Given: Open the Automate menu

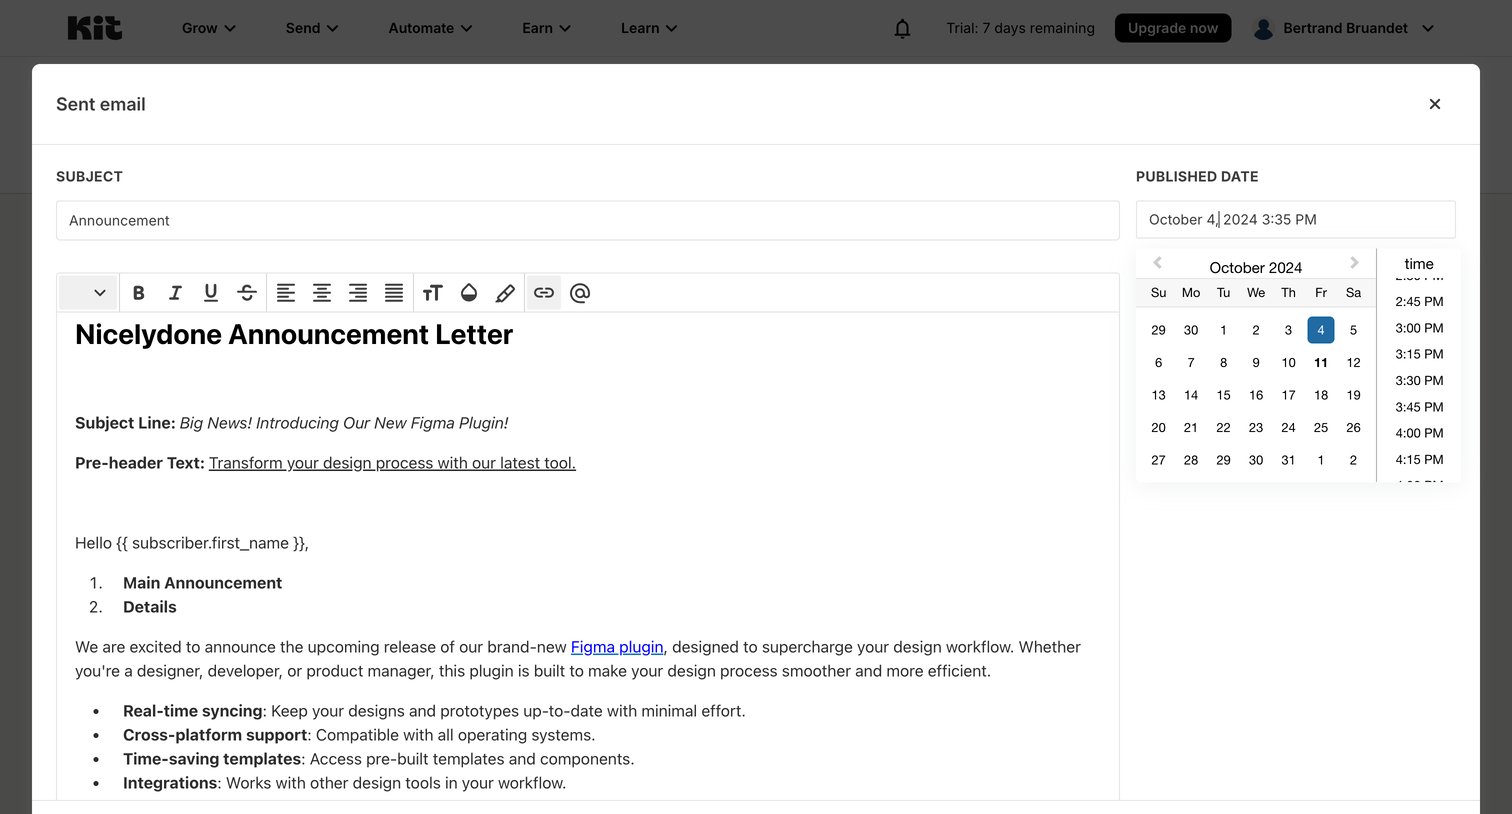Looking at the screenshot, I should tap(431, 28).
